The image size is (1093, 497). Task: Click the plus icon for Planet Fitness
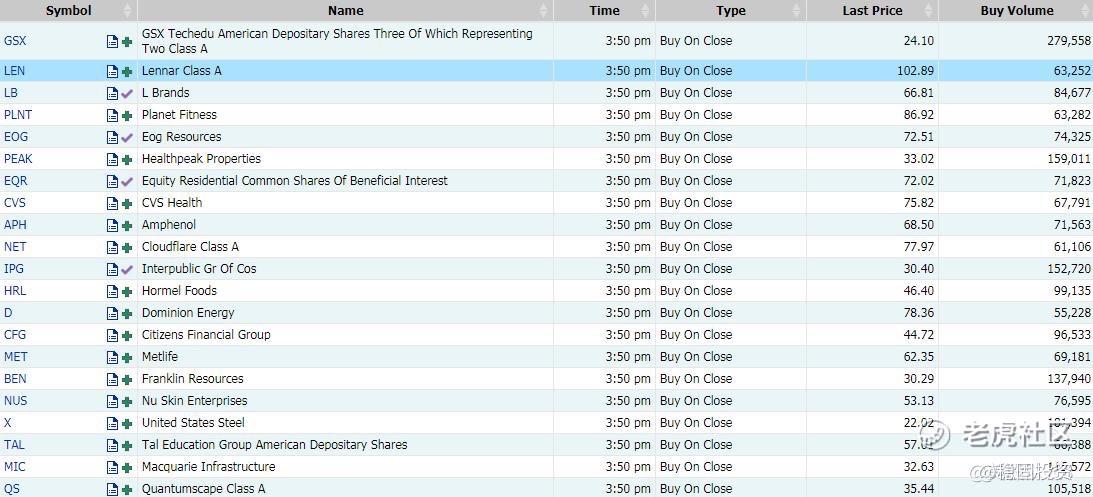[x=127, y=115]
